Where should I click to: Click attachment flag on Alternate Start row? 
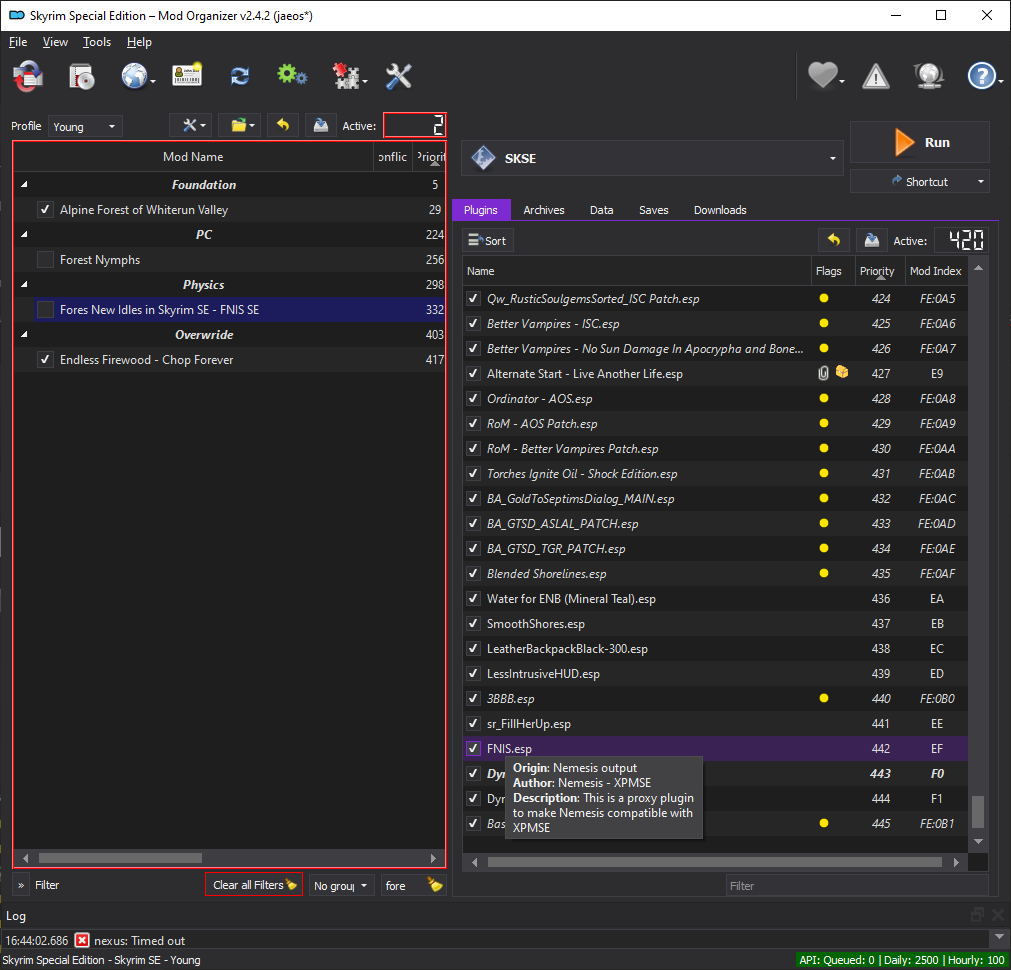point(823,373)
